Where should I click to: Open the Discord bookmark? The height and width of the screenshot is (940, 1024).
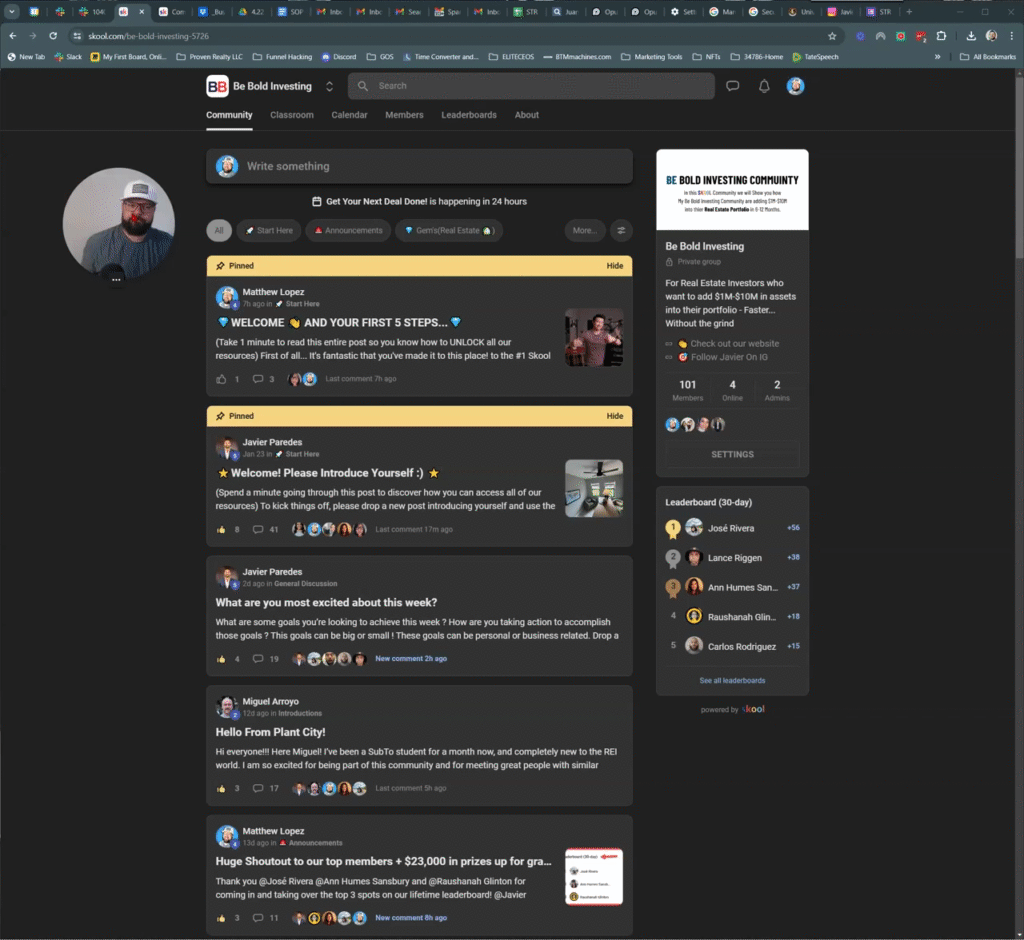pyautogui.click(x=338, y=57)
